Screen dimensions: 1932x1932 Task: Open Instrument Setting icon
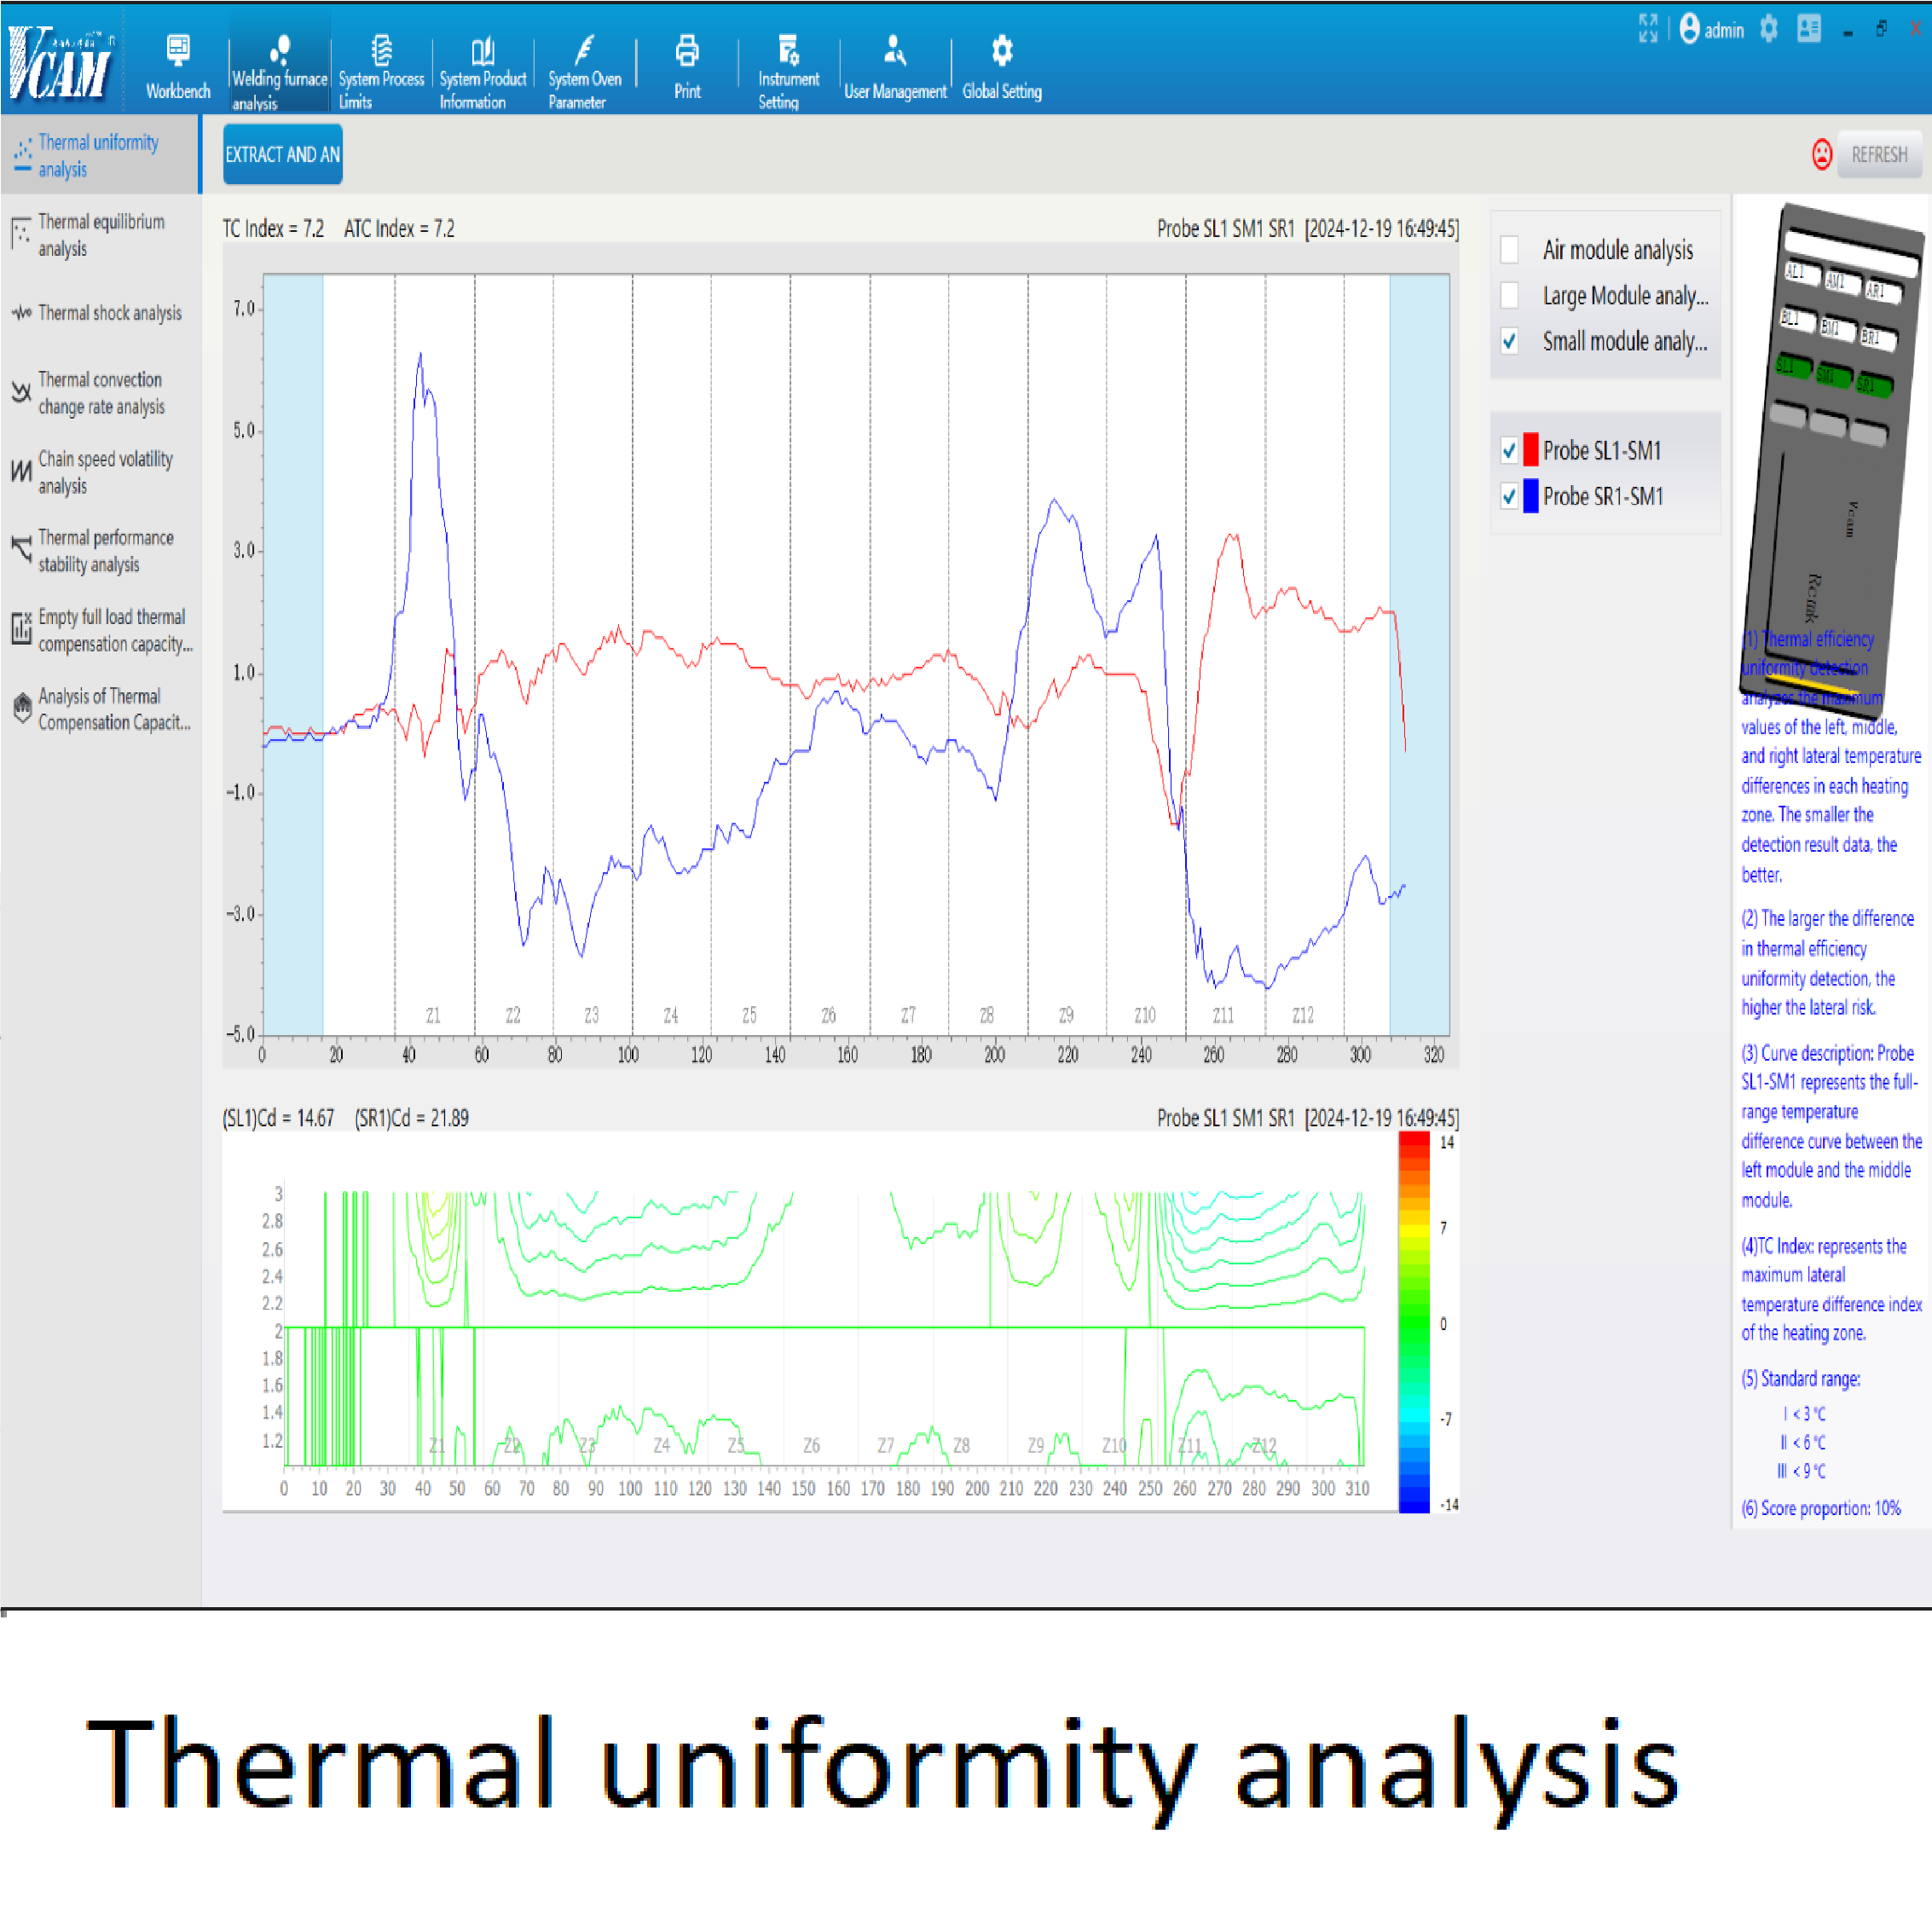[788, 50]
